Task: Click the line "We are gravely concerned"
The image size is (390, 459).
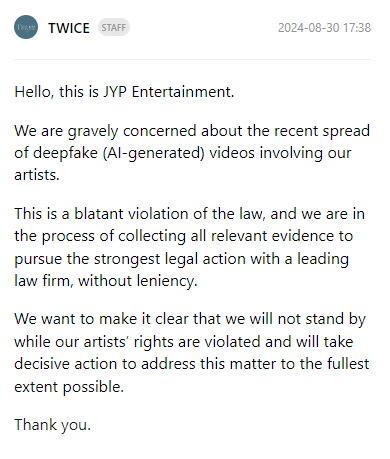Action: click(192, 131)
